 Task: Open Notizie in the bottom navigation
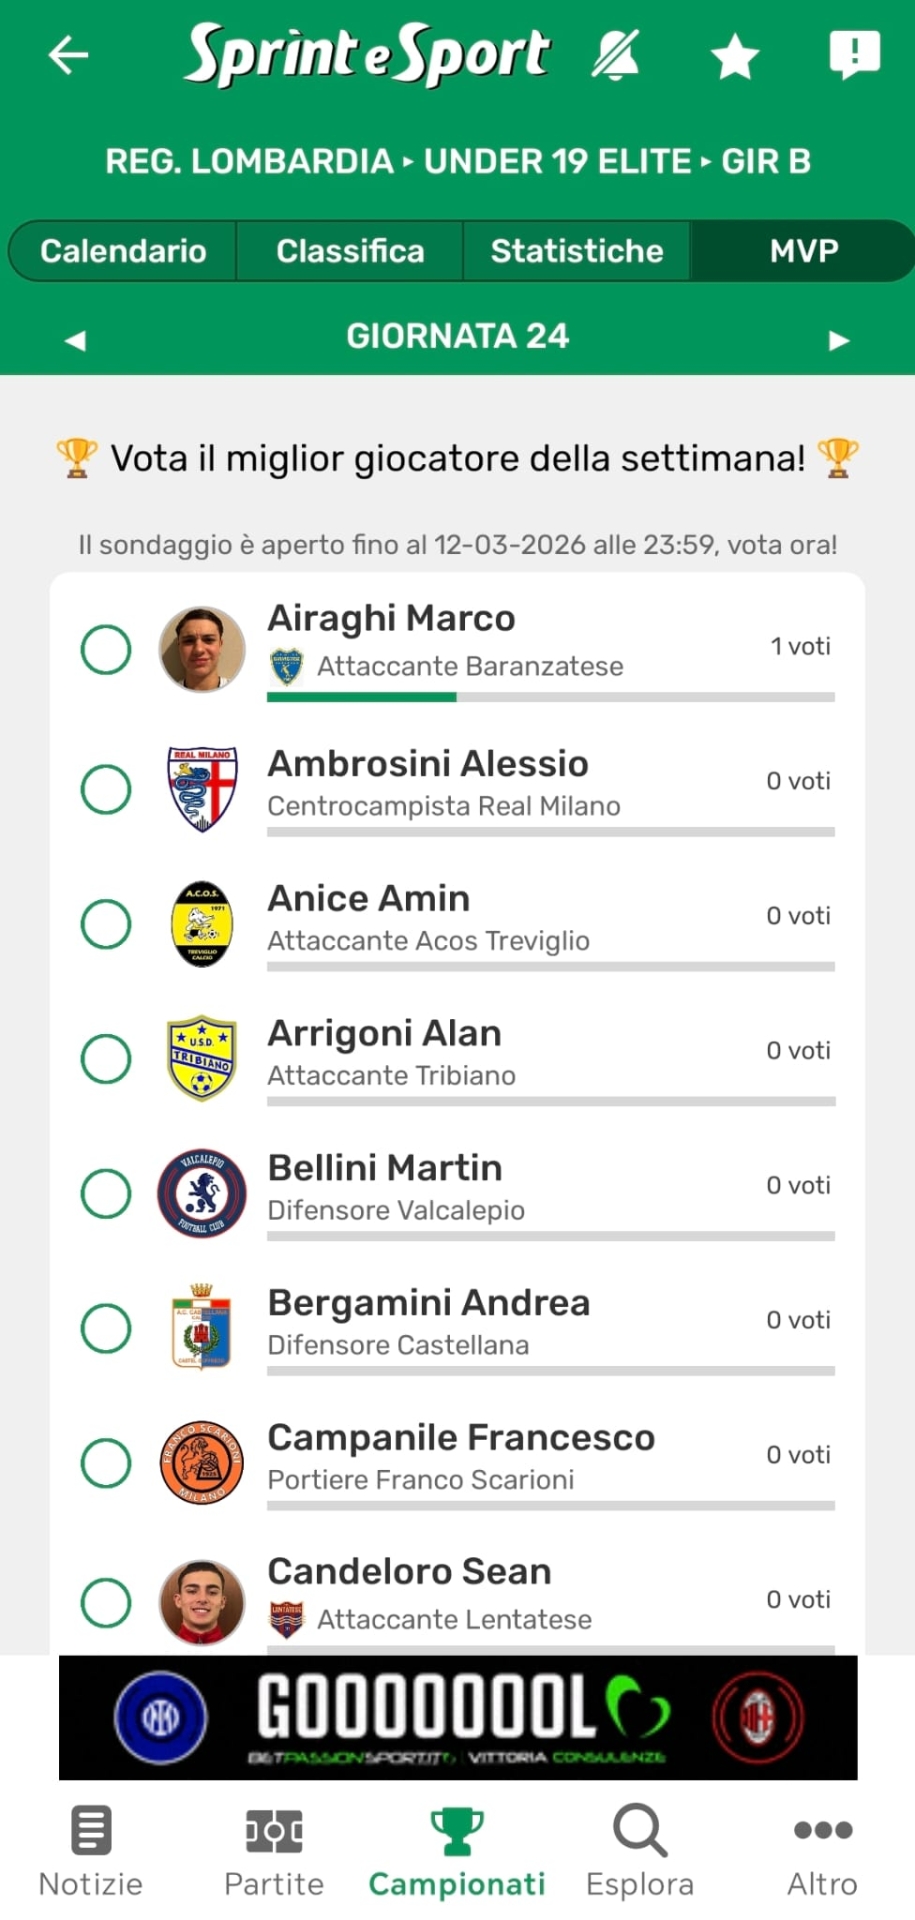91,1851
